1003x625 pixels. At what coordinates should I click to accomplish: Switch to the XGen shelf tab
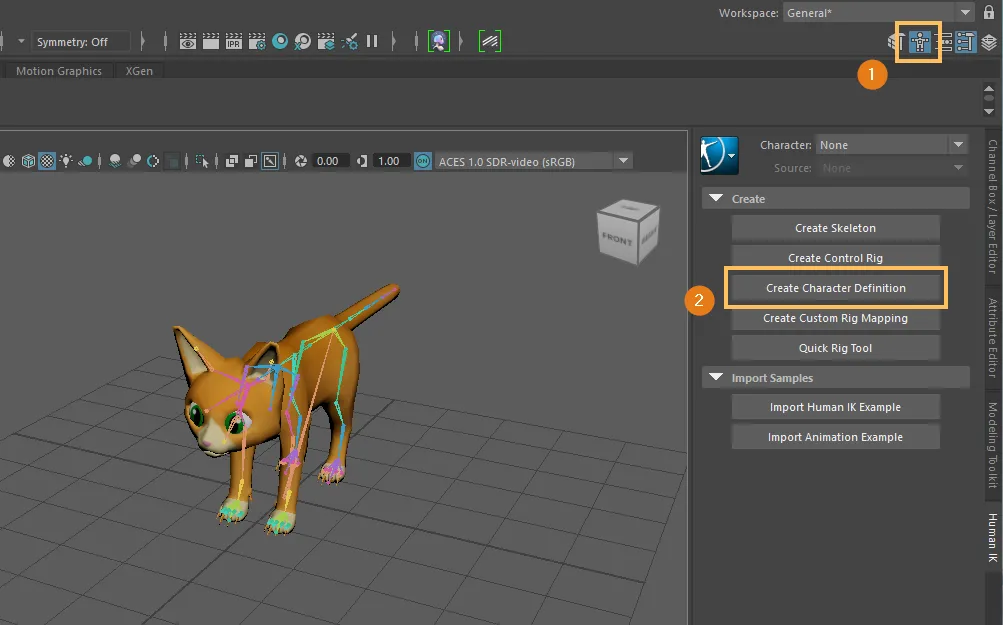coord(139,71)
